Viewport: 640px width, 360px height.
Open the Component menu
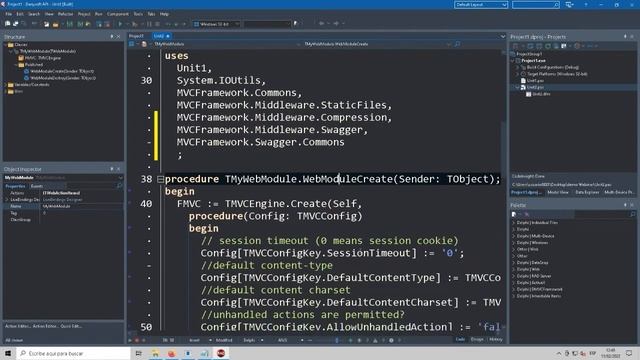click(118, 14)
